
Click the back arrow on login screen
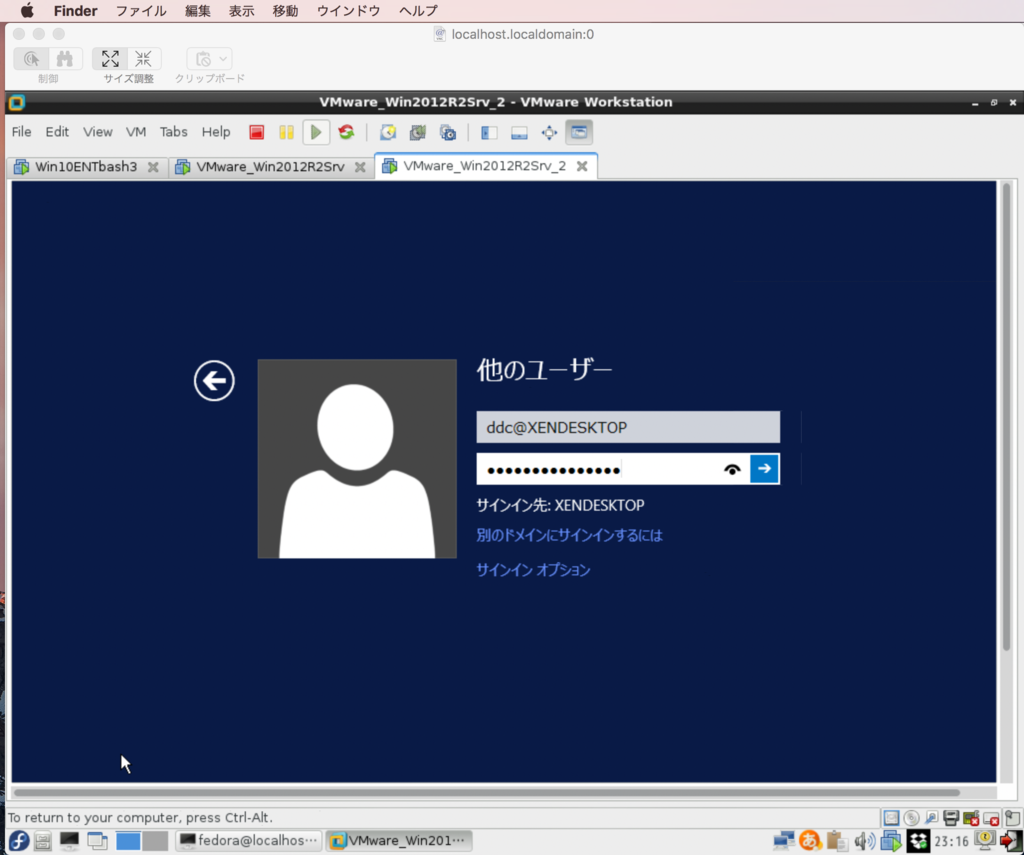pyautogui.click(x=214, y=381)
